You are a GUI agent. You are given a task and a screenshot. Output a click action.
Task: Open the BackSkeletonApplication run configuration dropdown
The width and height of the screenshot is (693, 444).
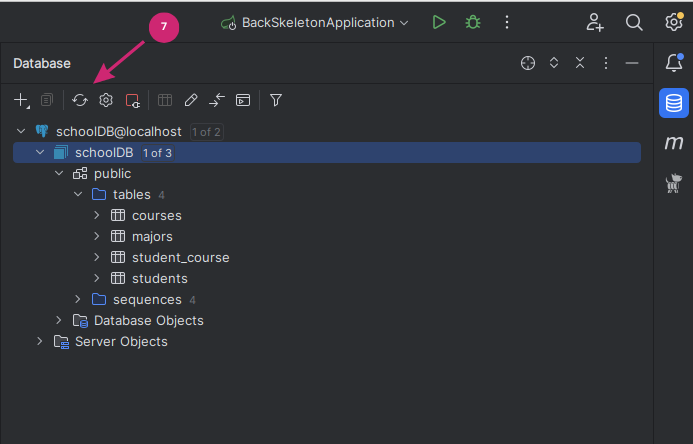tap(315, 23)
